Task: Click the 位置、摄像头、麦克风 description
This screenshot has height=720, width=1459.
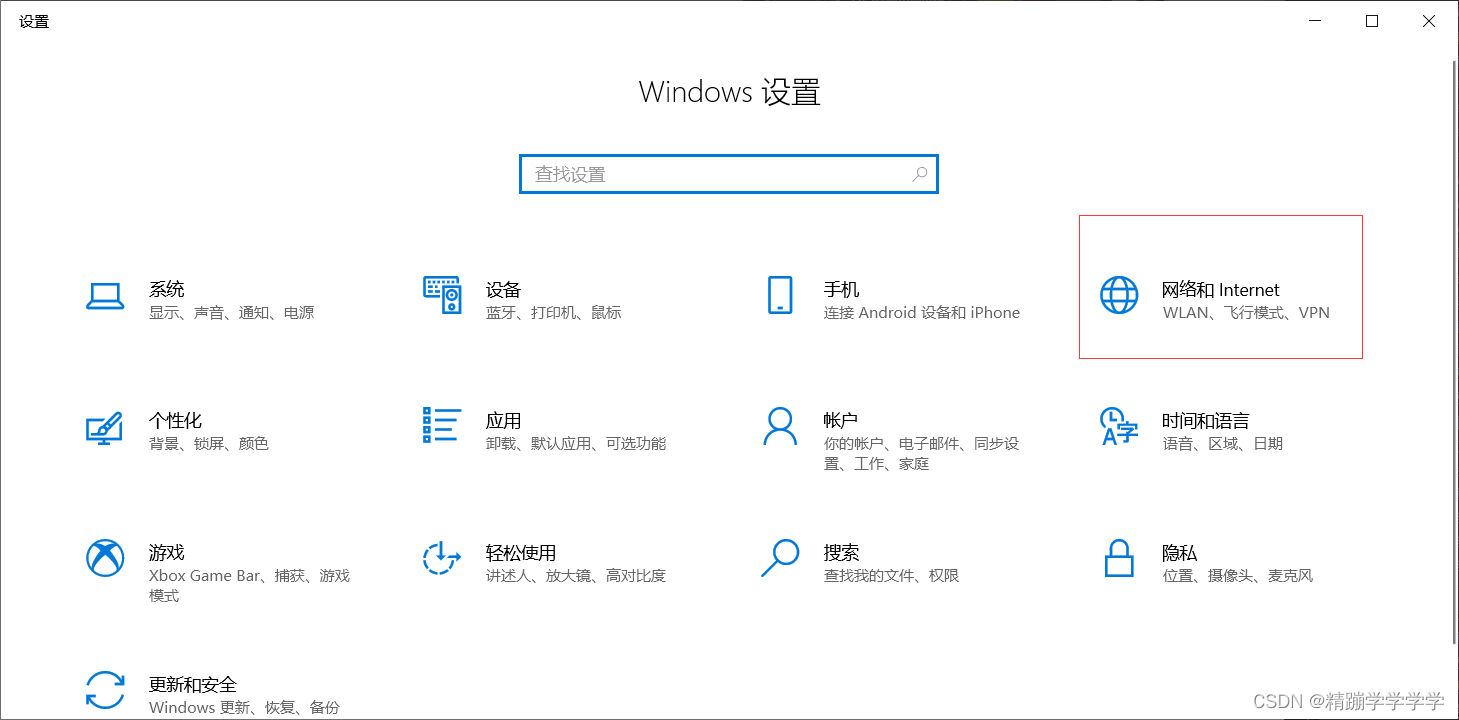Action: [x=1238, y=576]
